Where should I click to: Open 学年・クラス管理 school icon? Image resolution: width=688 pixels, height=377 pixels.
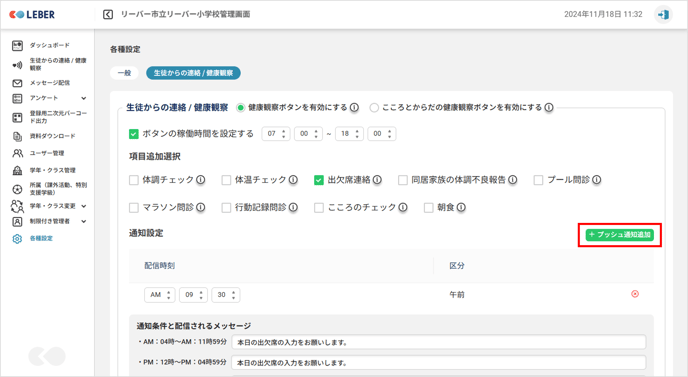pyautogui.click(x=17, y=170)
